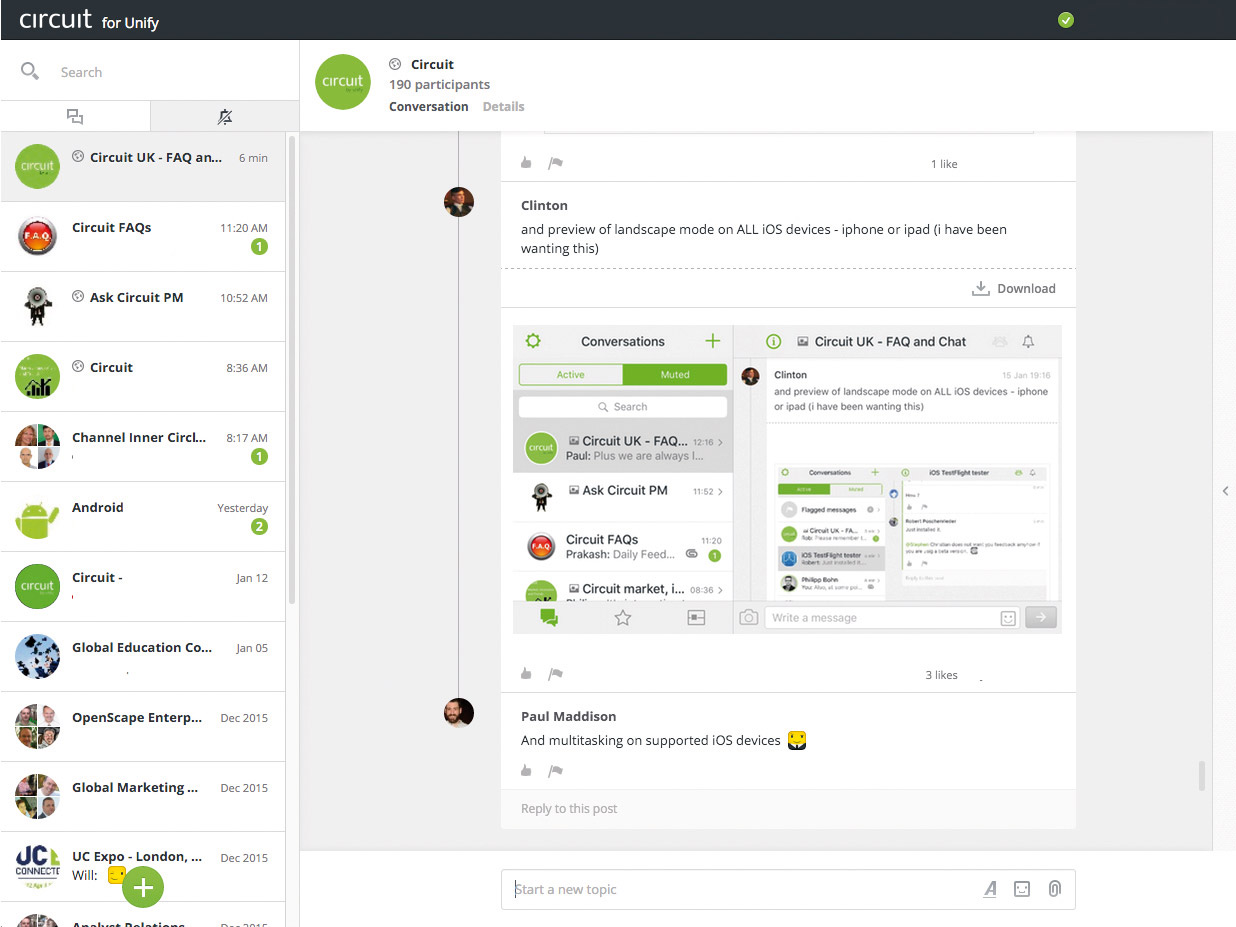
Task: Like Paul Maddison's multitasking post
Action: tap(526, 770)
